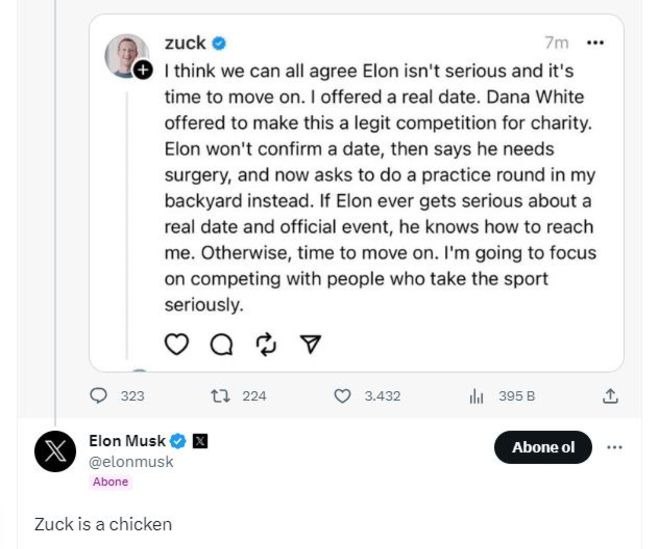Open the three-dot menu on zuck's post
This screenshot has width=659, height=549.
pos(596,44)
